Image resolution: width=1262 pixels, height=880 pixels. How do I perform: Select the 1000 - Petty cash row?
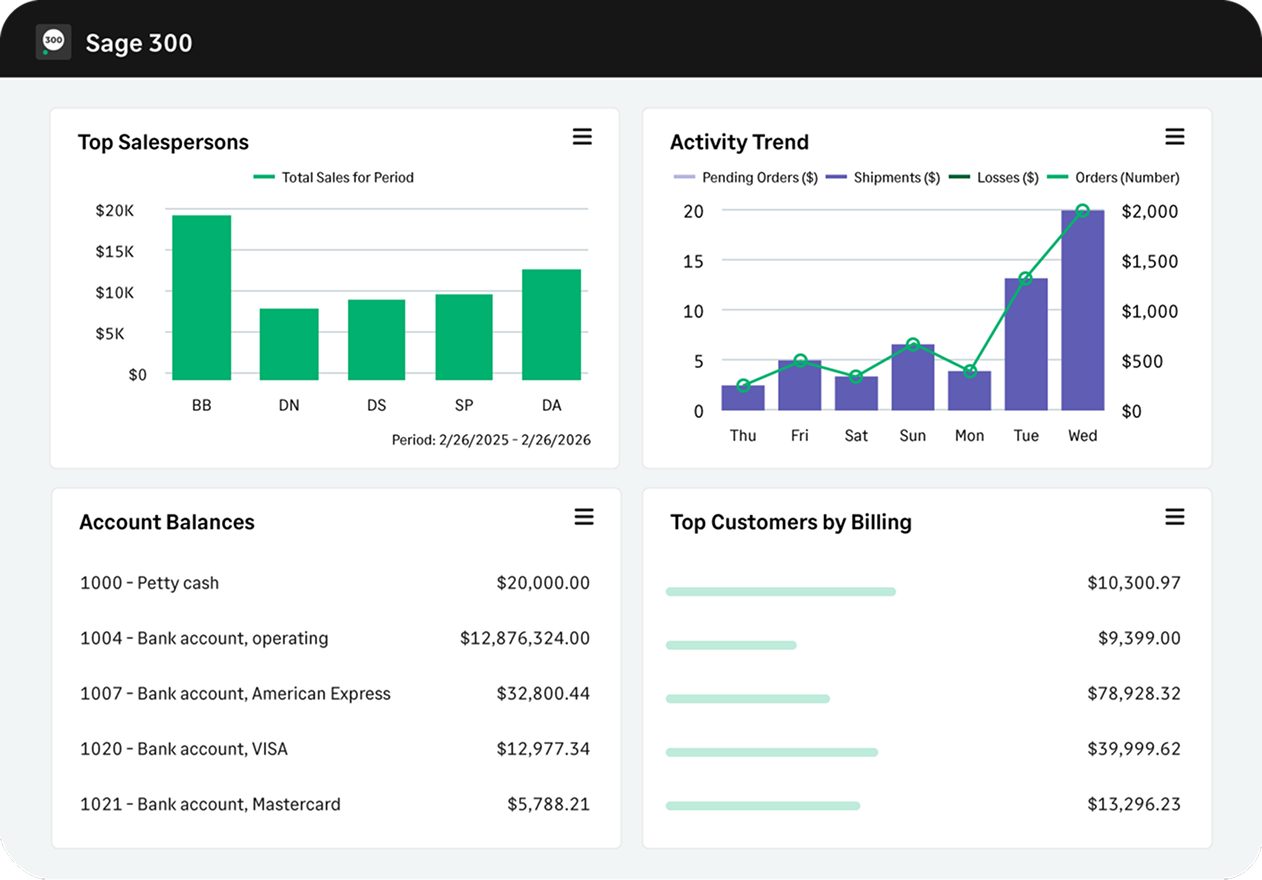pyautogui.click(x=335, y=583)
